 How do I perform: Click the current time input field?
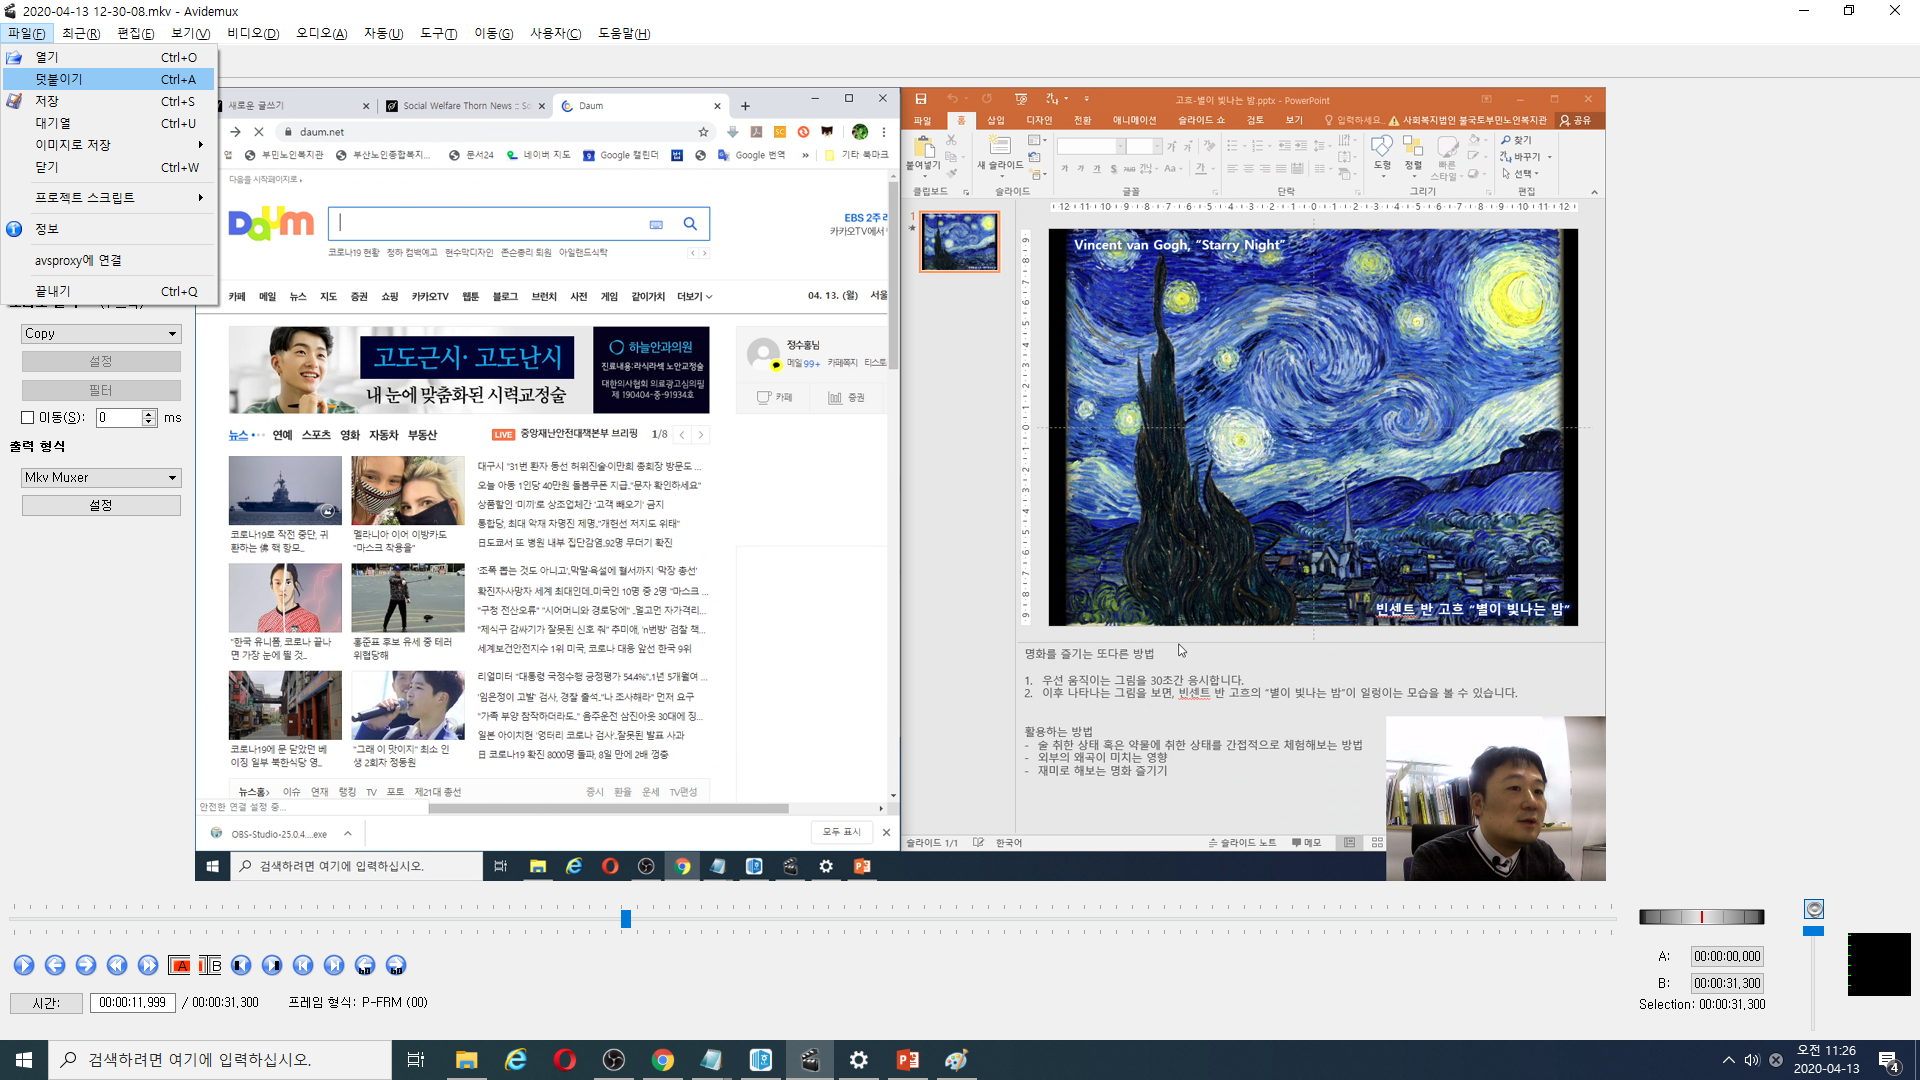[132, 1002]
